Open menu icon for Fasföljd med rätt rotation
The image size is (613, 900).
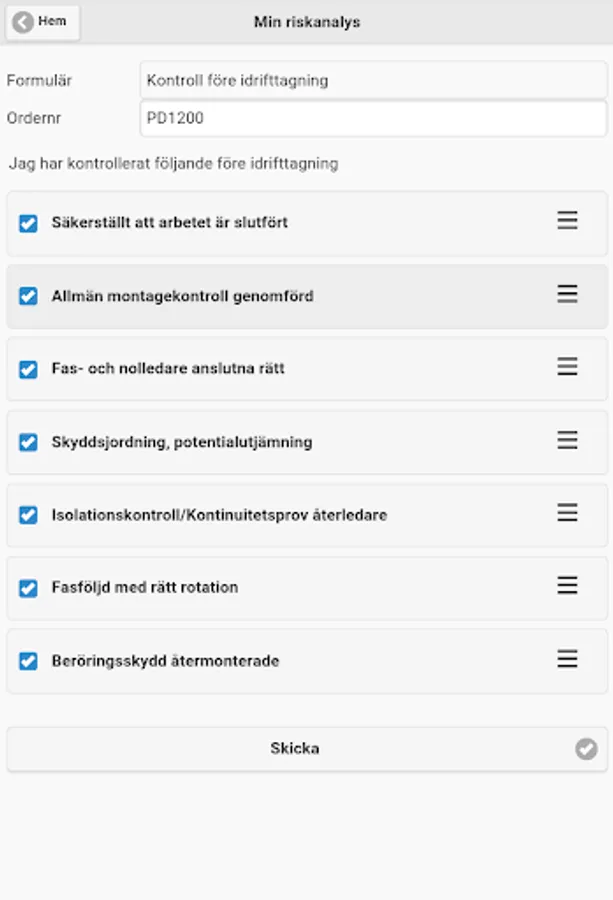[567, 586]
